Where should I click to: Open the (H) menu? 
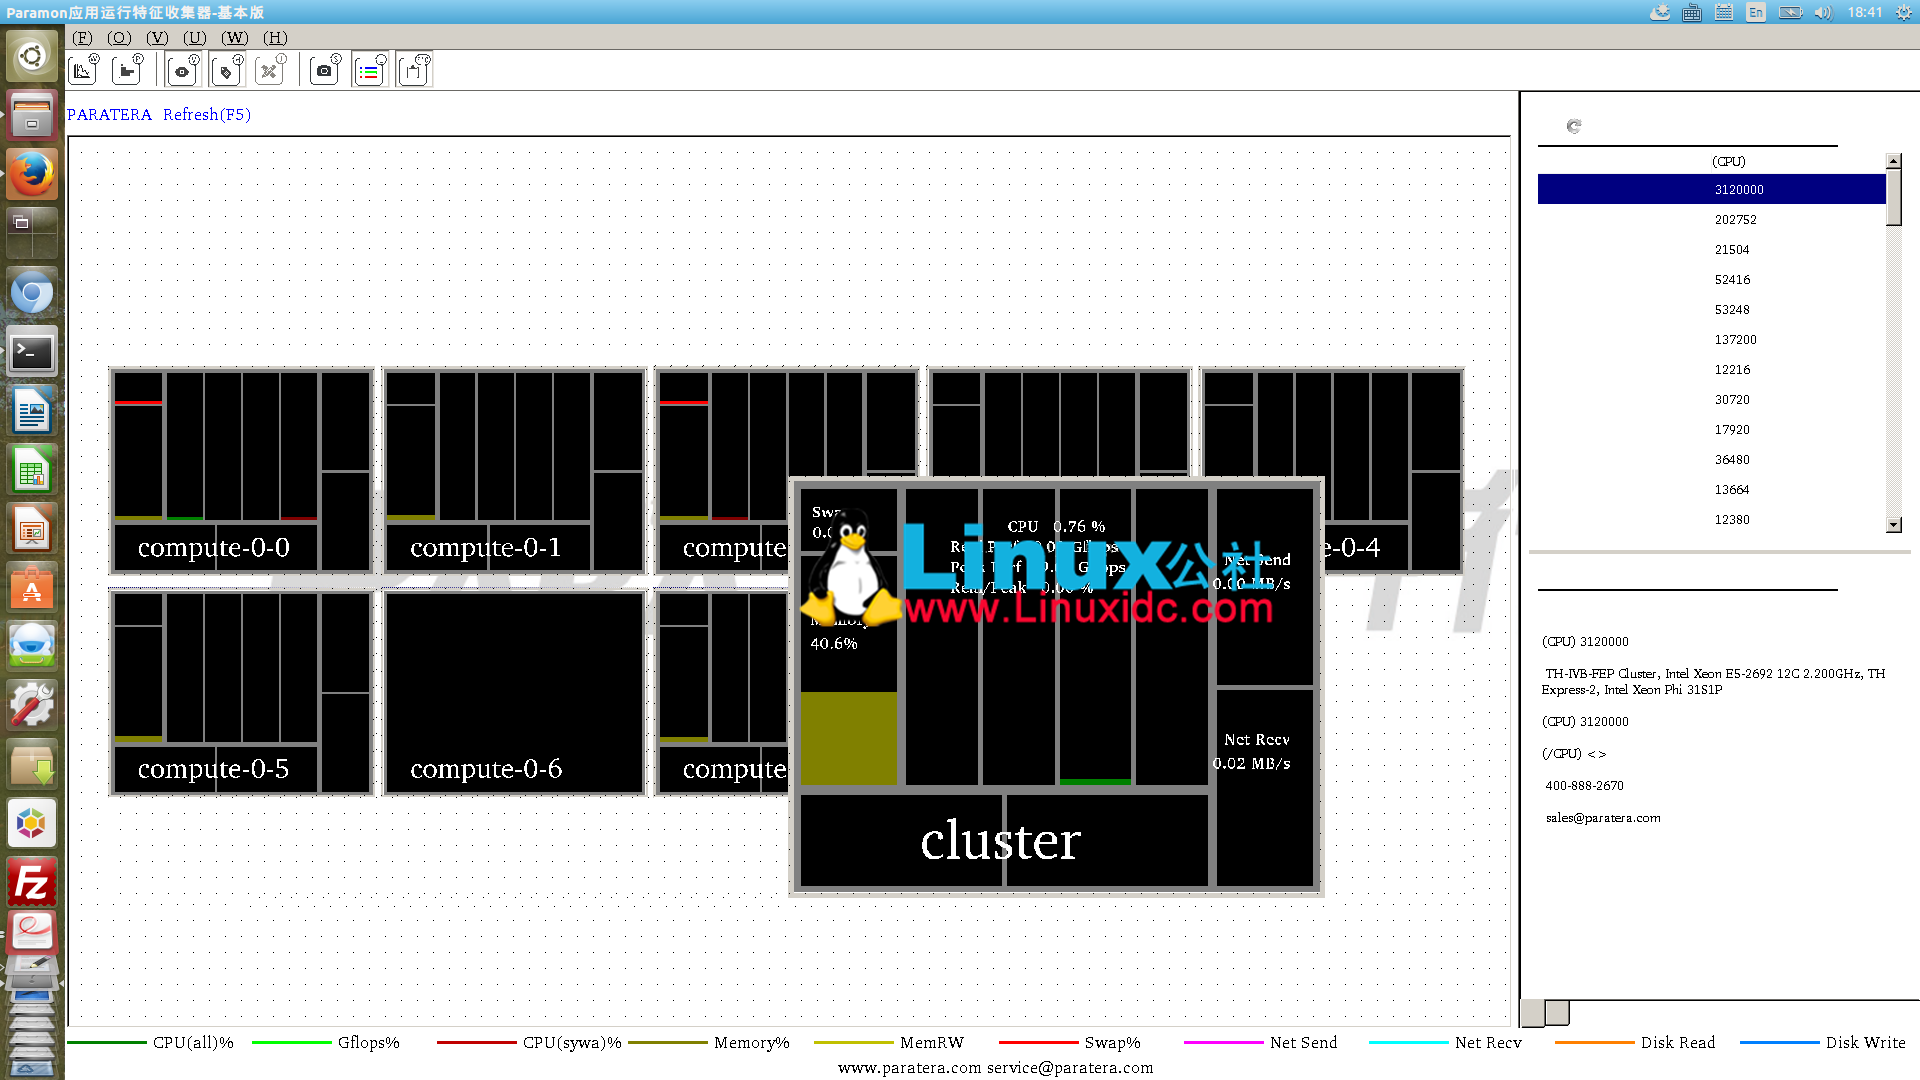(x=275, y=38)
